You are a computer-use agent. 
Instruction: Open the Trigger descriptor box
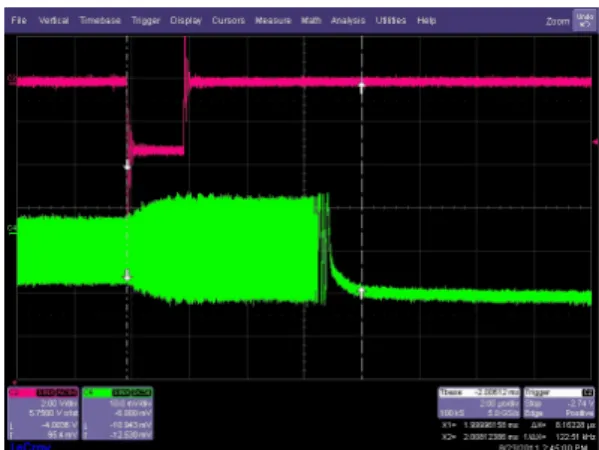(x=559, y=403)
